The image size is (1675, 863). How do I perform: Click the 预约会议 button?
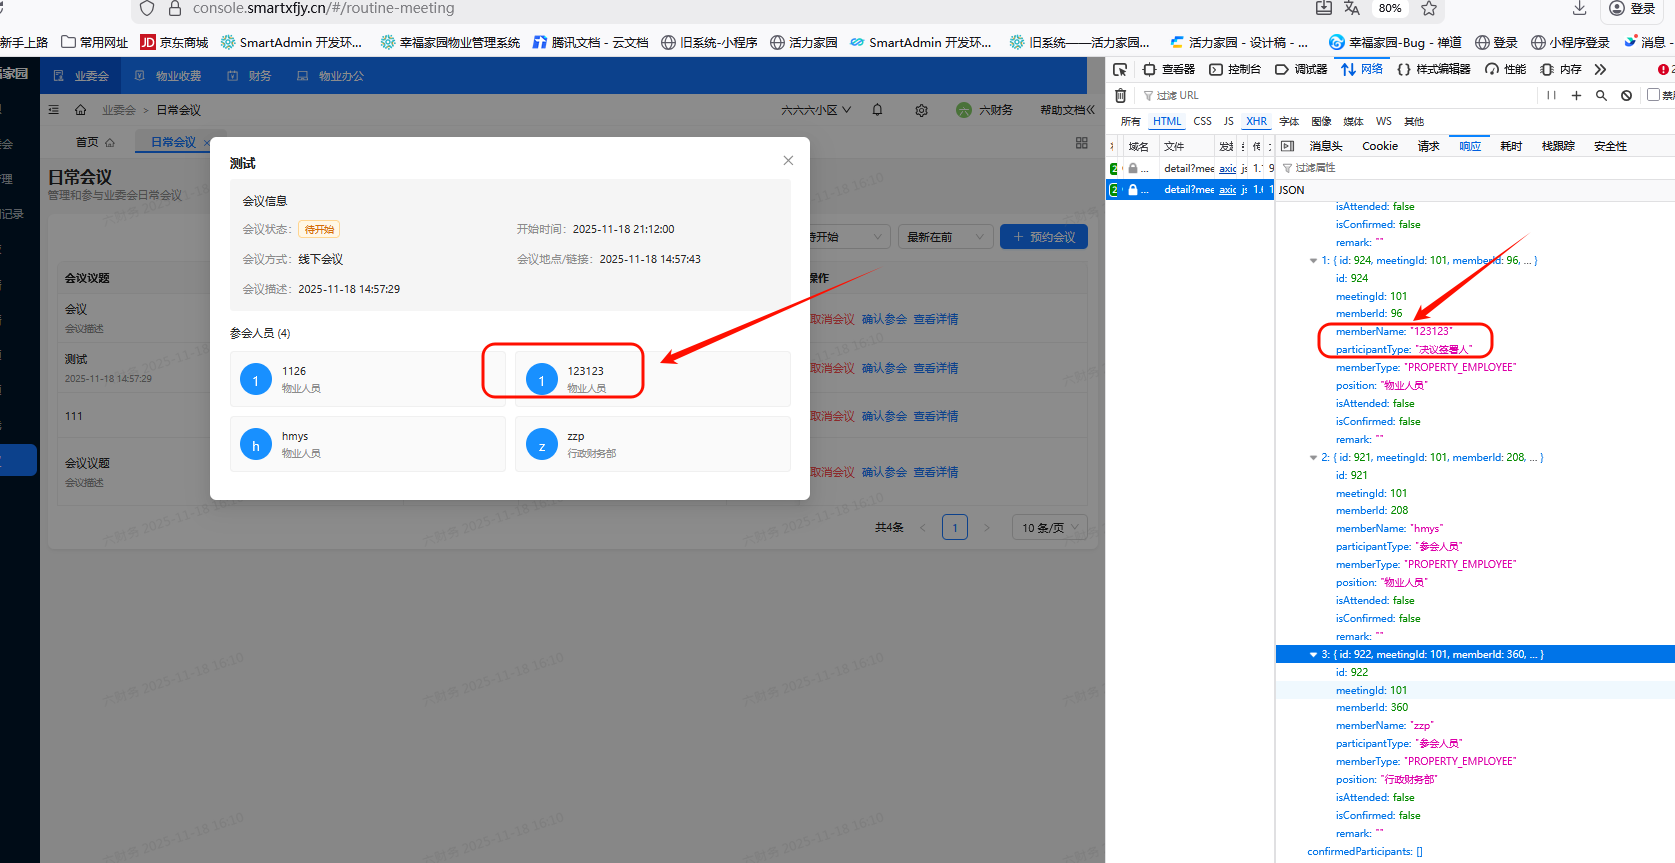coord(1043,237)
